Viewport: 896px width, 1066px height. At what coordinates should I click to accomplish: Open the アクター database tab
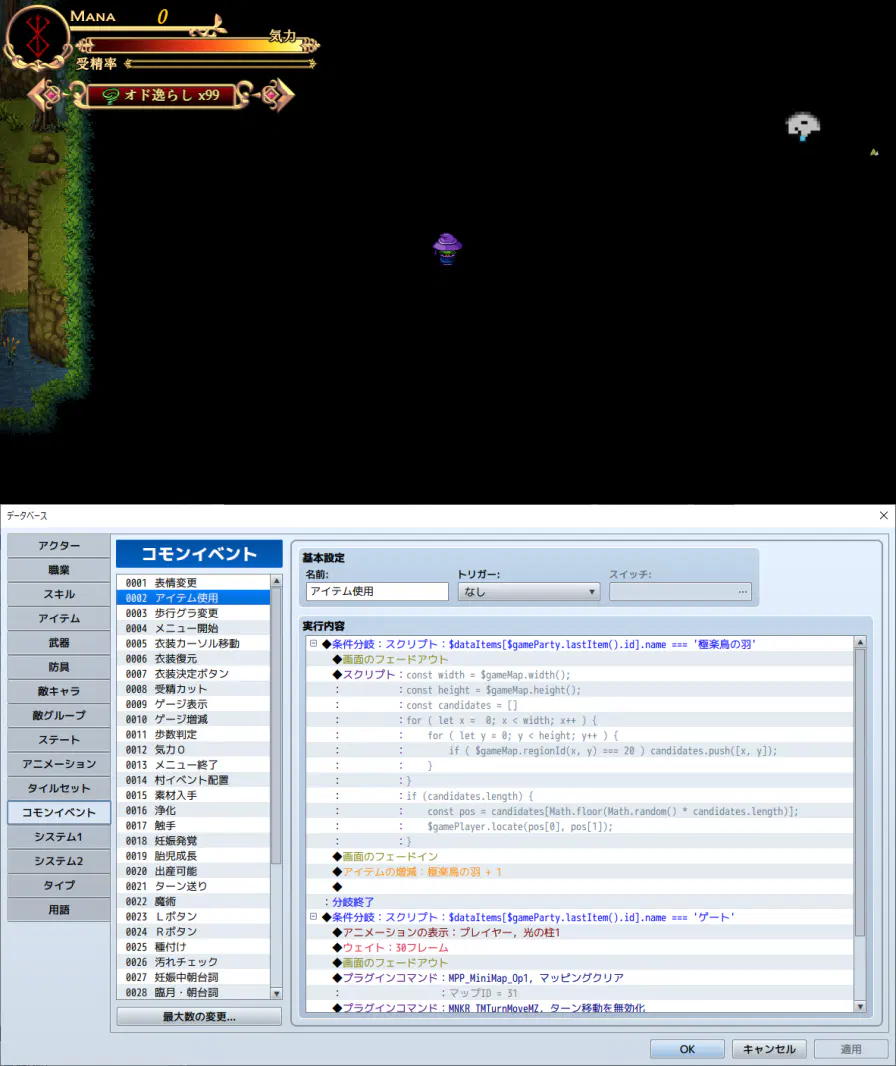click(59, 545)
